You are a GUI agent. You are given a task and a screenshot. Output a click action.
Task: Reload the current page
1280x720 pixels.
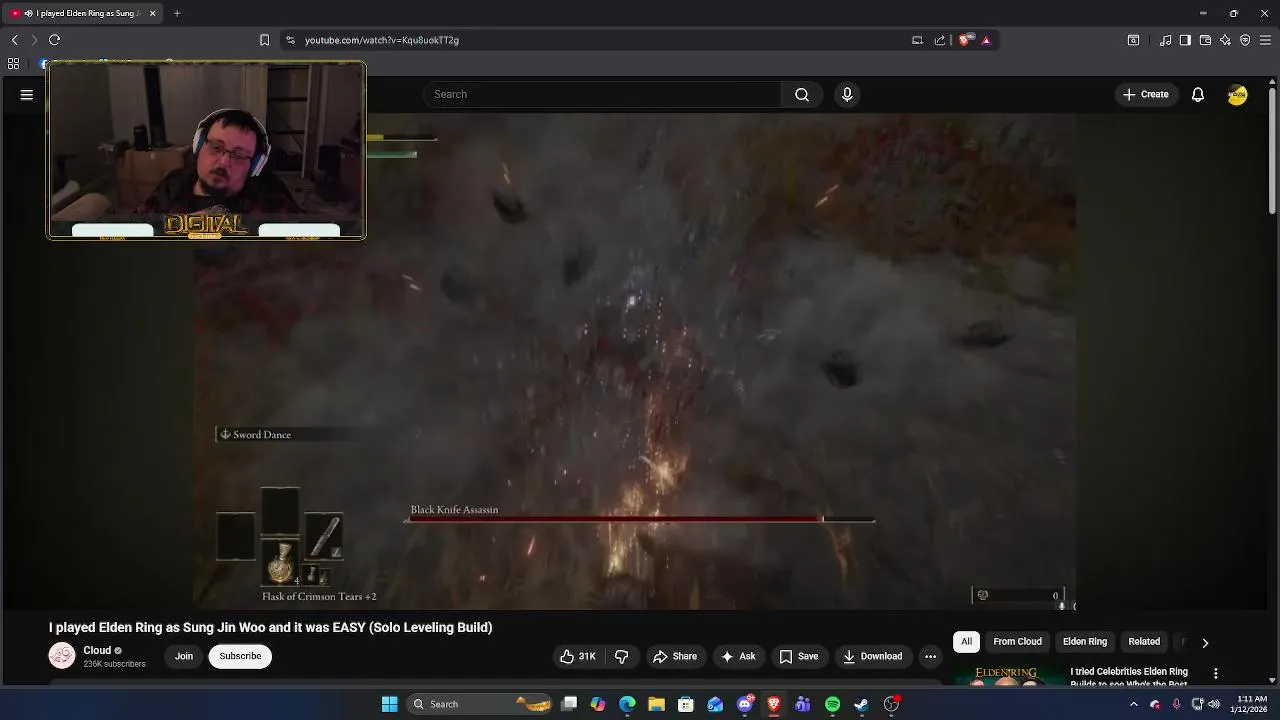click(x=55, y=40)
